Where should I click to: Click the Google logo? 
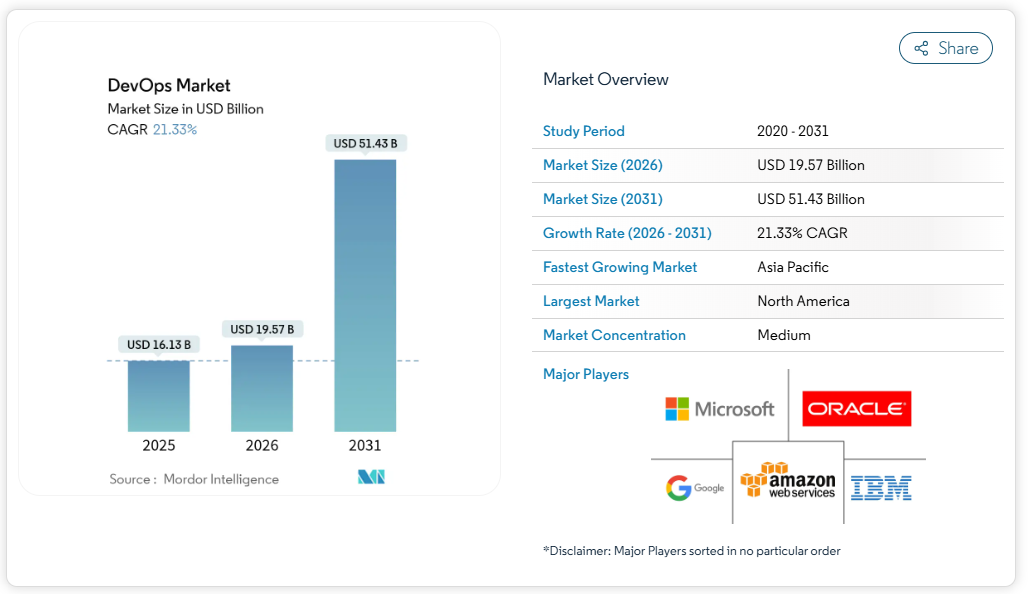tap(695, 488)
